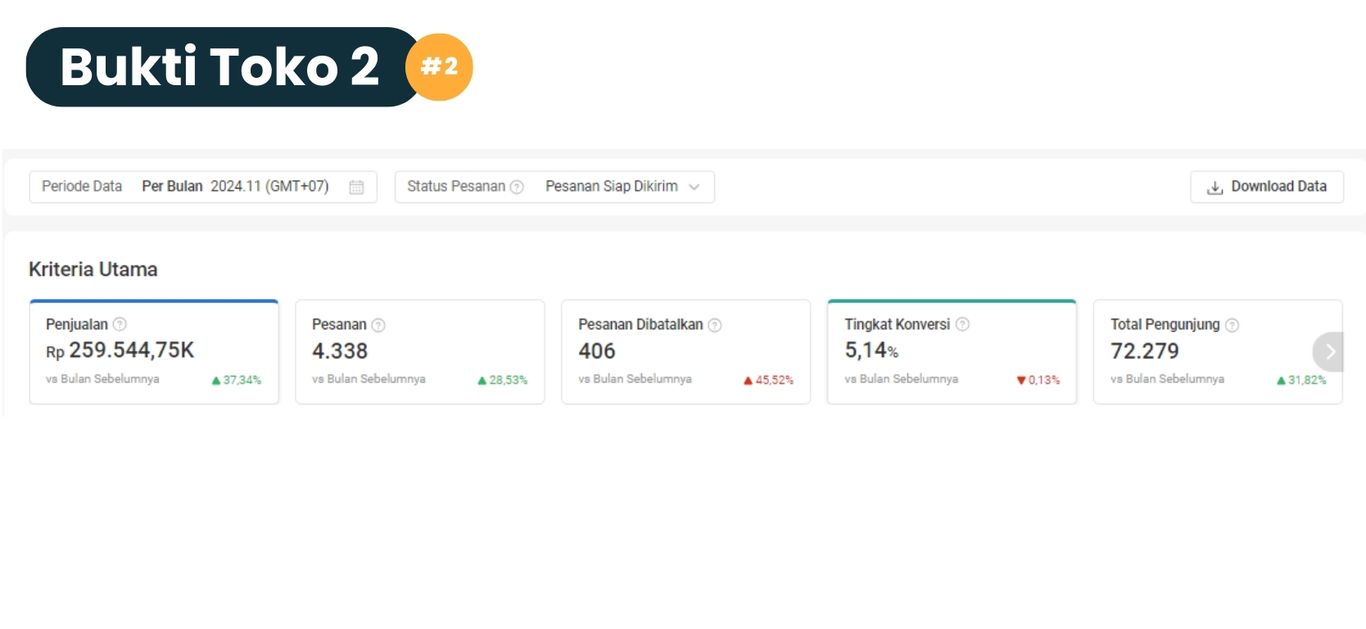Toggle the Pesanan metric card
Viewport: 1366px width, 629px height.
pyautogui.click(x=420, y=352)
